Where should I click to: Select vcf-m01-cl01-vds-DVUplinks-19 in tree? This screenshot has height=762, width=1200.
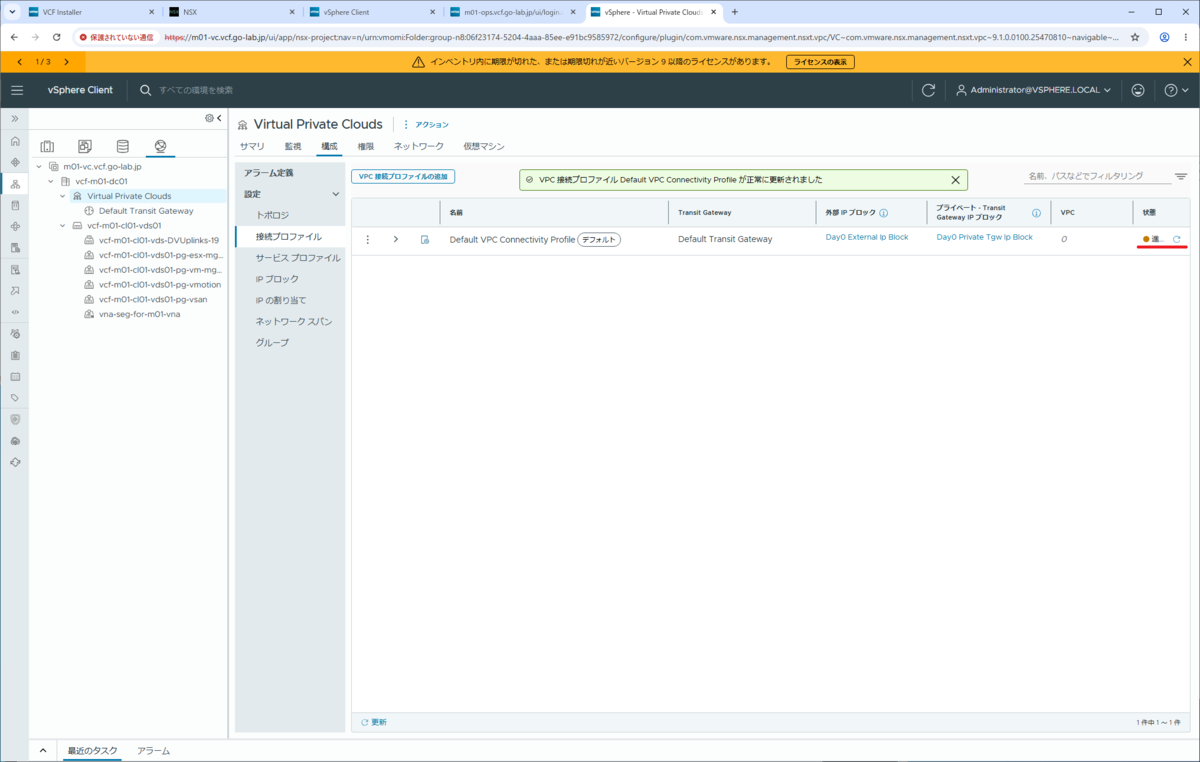[159, 240]
